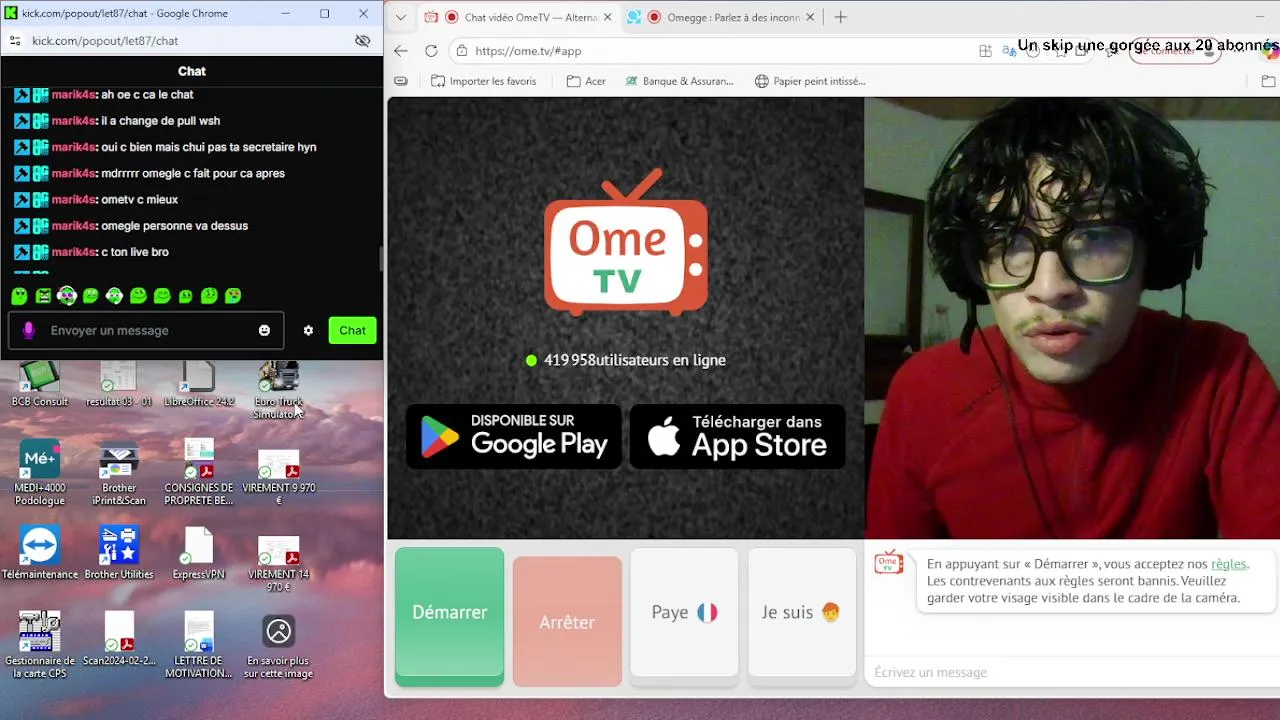Open 'LETTRE DE MOTIVATION' desktop document
1280x720 pixels.
[199, 645]
